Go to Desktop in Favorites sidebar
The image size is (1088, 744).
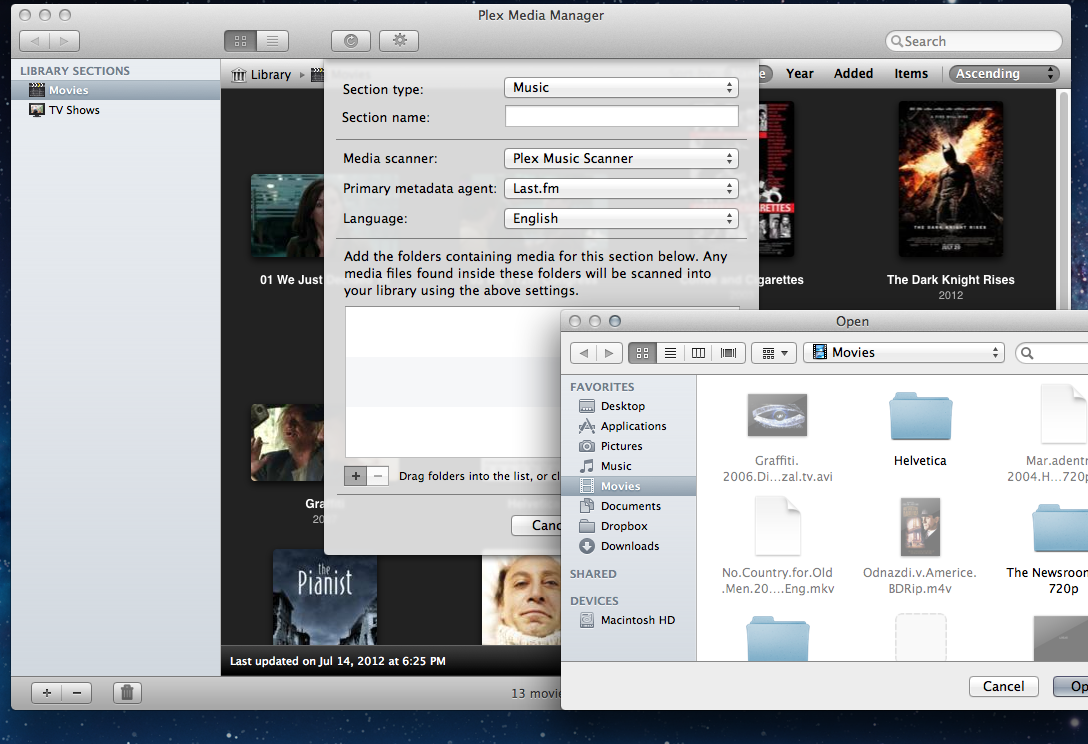click(x=629, y=406)
